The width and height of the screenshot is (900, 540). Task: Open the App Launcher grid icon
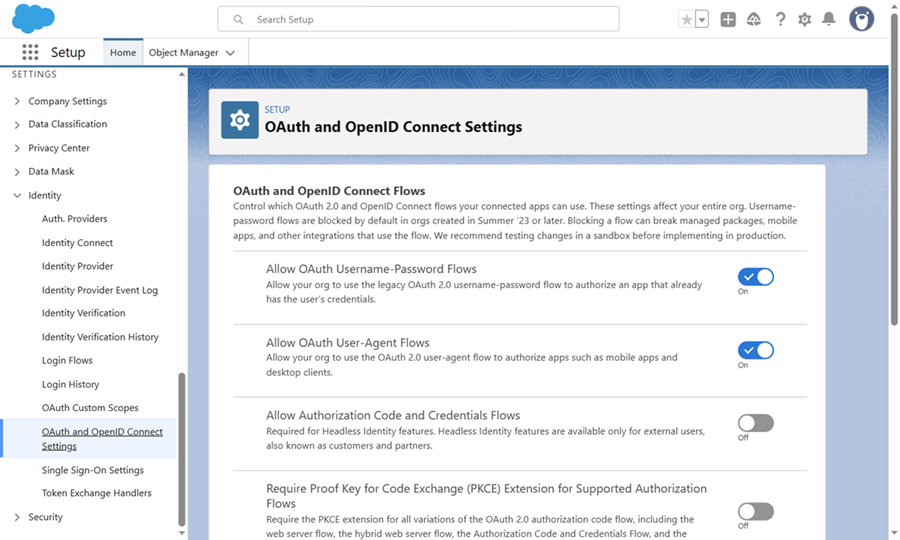click(x=30, y=52)
